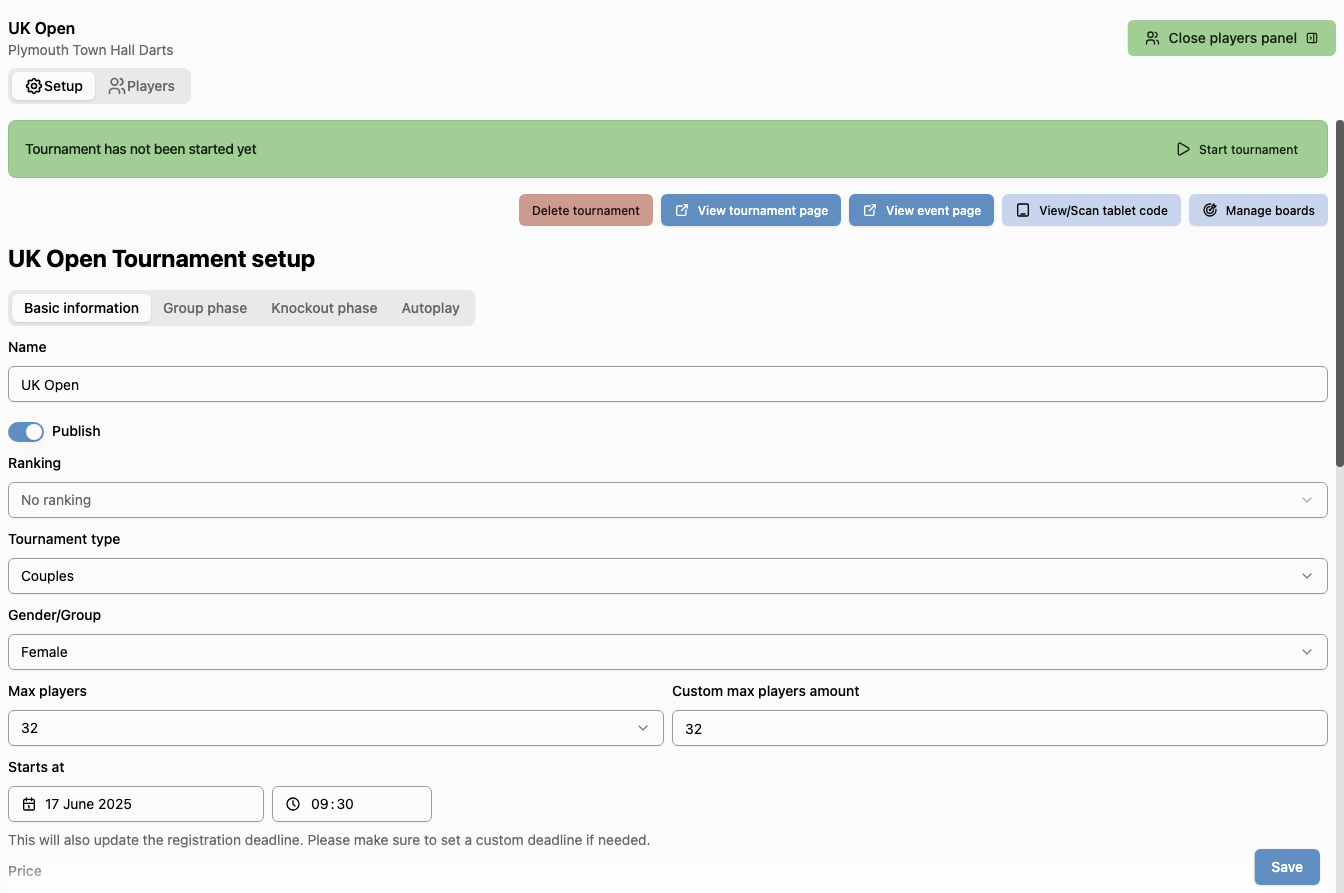Open the Gender/Group dropdown showing Female
Viewport: 1344px width, 893px height.
tap(668, 652)
